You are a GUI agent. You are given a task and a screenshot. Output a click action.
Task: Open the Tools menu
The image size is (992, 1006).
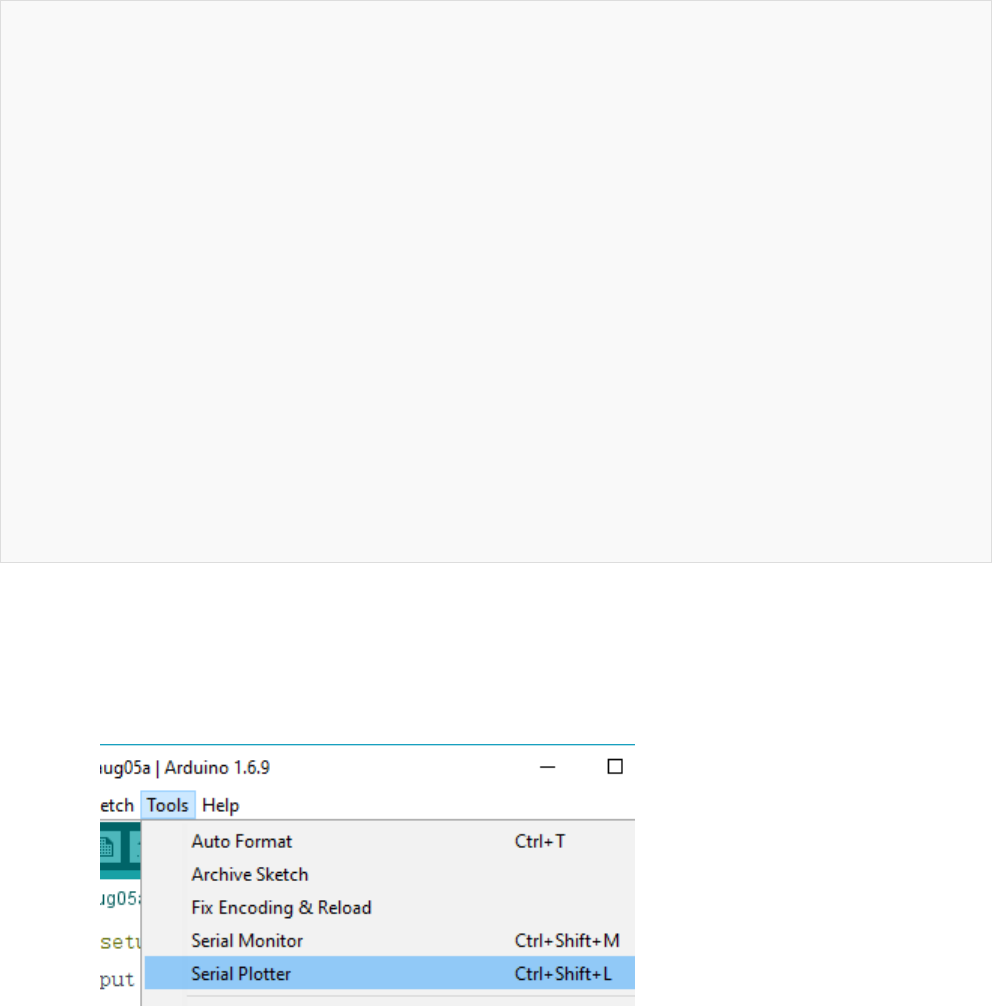pos(167,805)
